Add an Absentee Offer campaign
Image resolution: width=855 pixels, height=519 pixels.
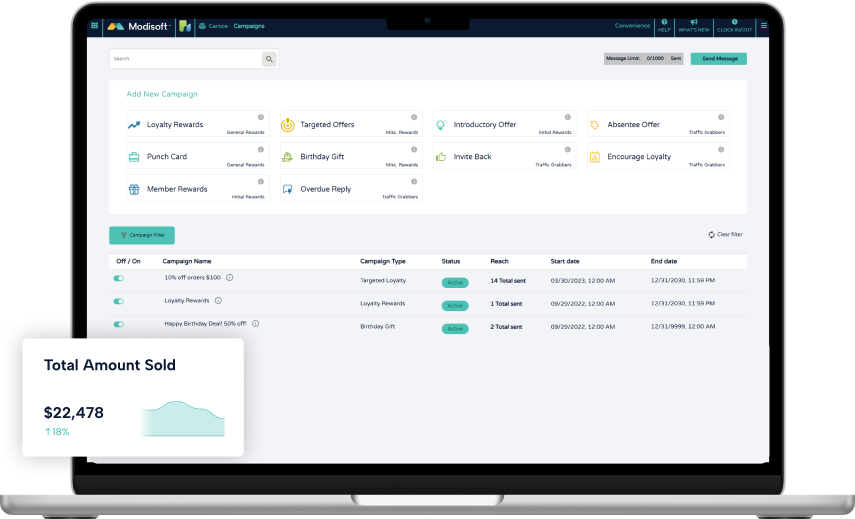(x=658, y=124)
